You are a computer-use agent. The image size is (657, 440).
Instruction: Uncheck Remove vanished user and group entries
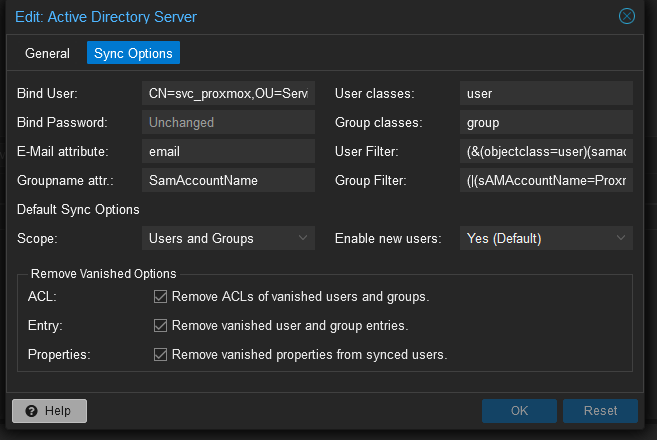(160, 325)
